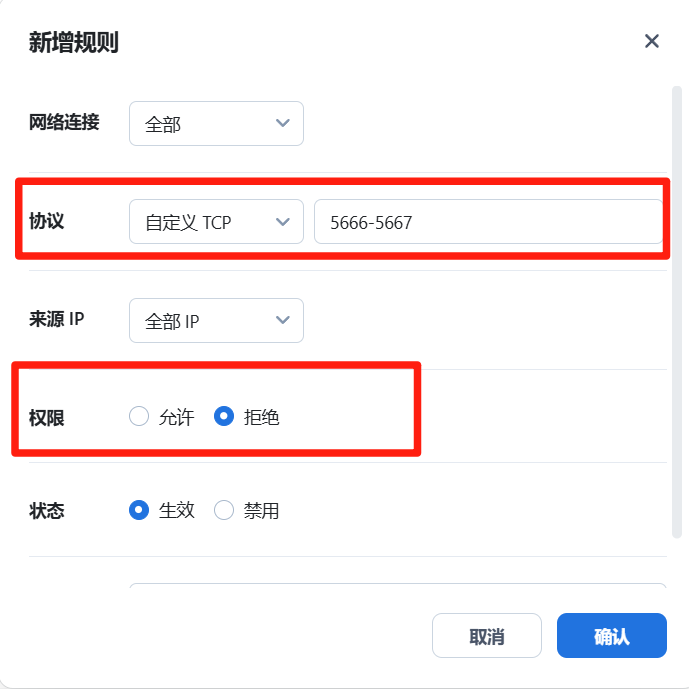Open the 网络连接 全部 dropdown
Image resolution: width=689 pixels, height=689 pixels.
(x=216, y=123)
